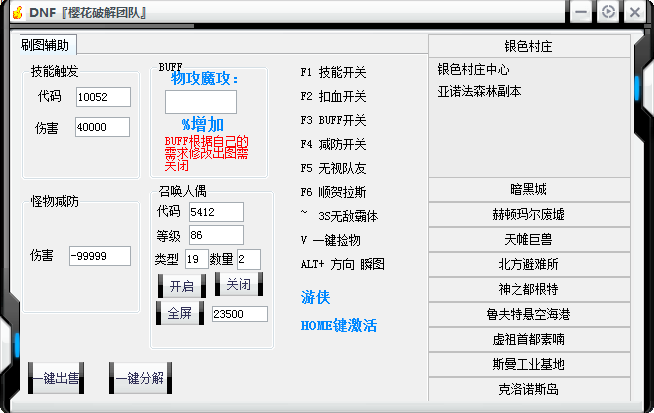Click the F4 减防开关 hotkey label
Image resolution: width=654 pixels, height=413 pixels.
tap(333, 145)
